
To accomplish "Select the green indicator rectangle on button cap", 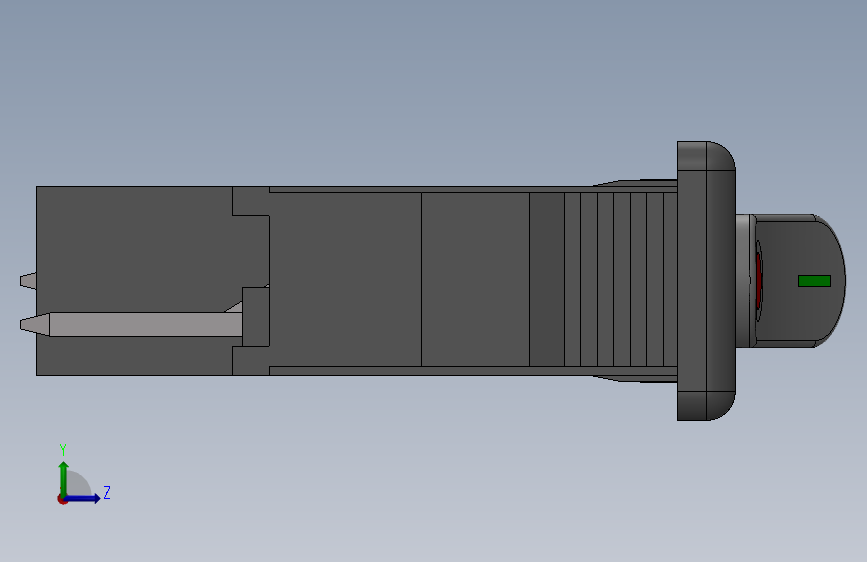I will point(814,281).
